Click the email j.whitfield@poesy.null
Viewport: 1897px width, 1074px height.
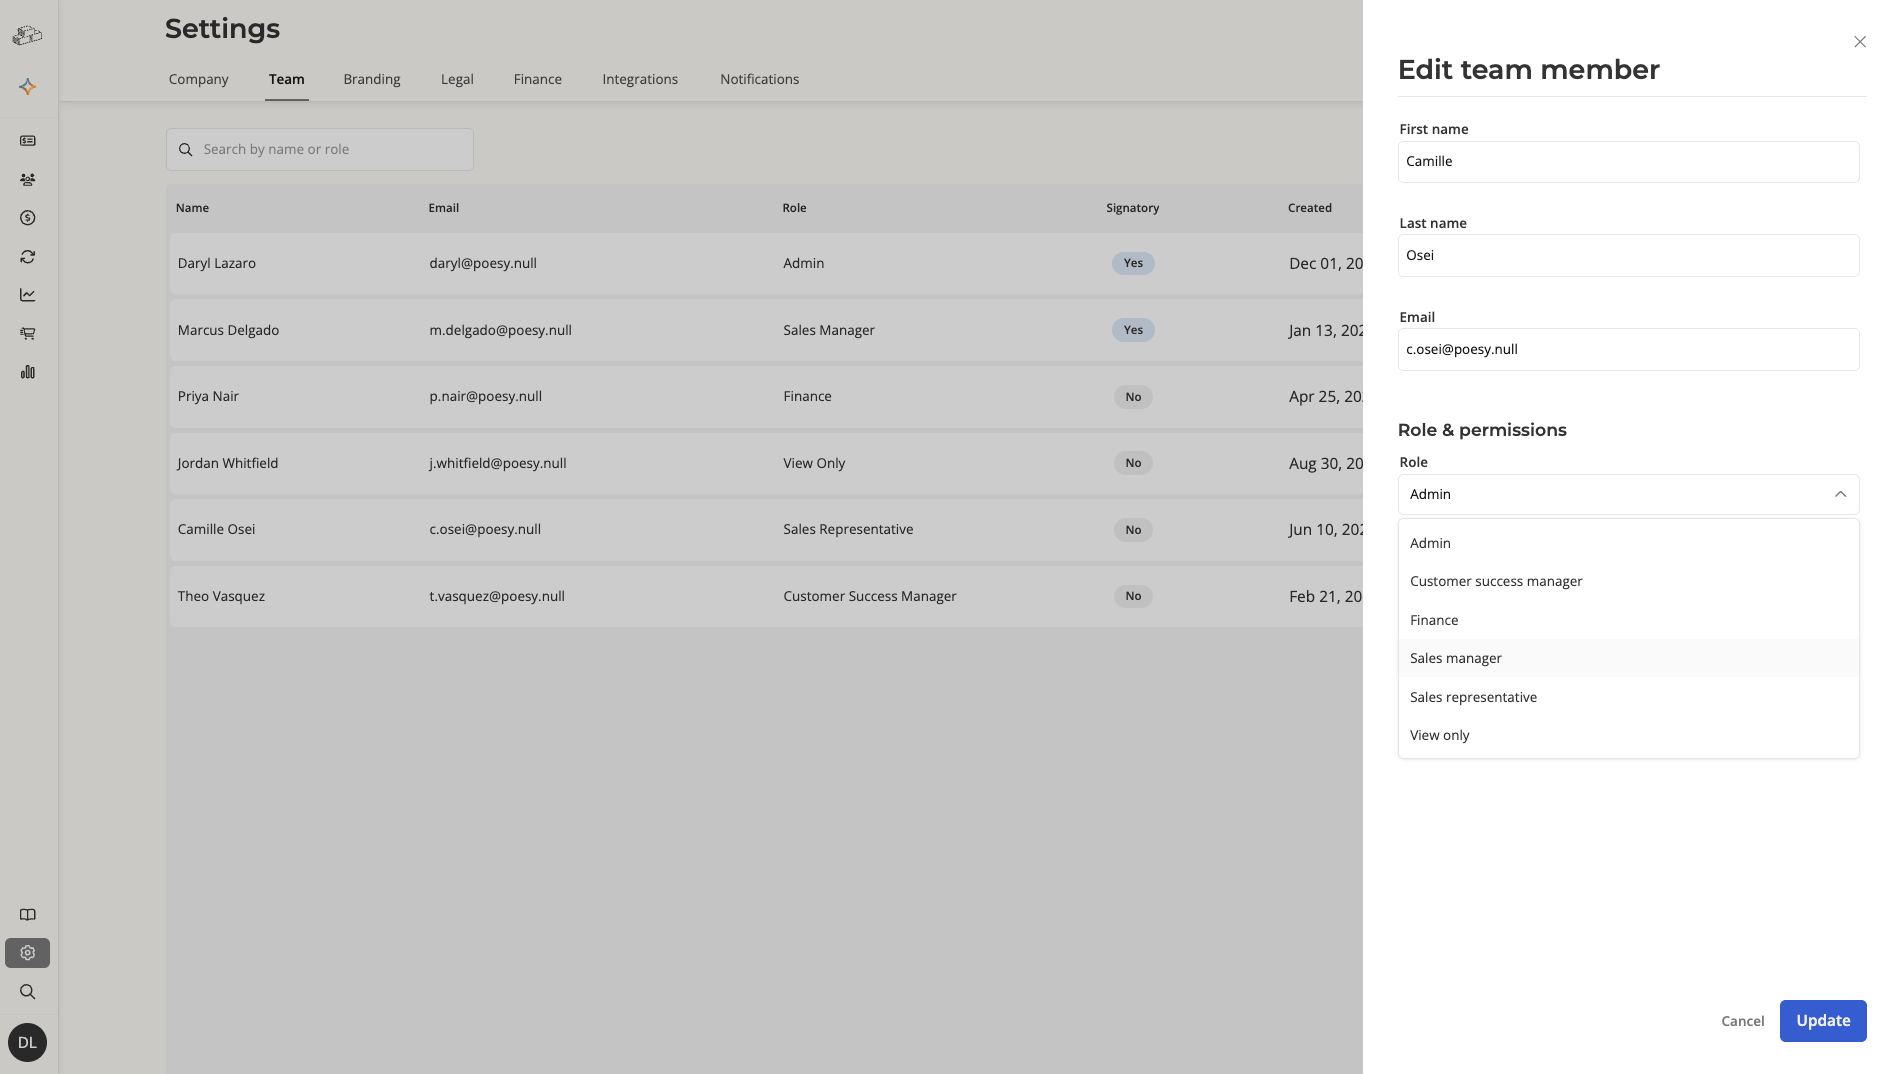(498, 463)
